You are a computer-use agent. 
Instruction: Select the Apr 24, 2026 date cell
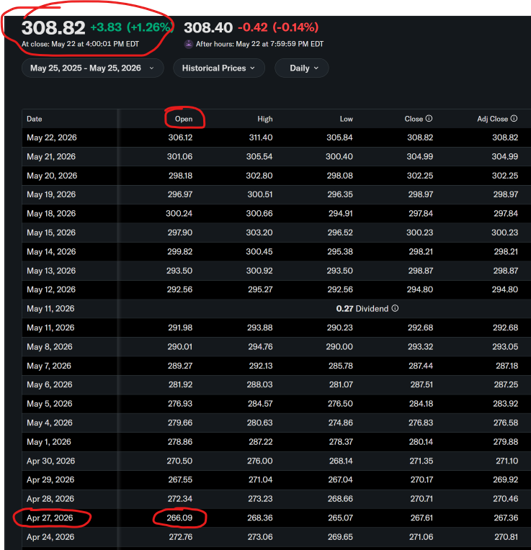(51, 537)
